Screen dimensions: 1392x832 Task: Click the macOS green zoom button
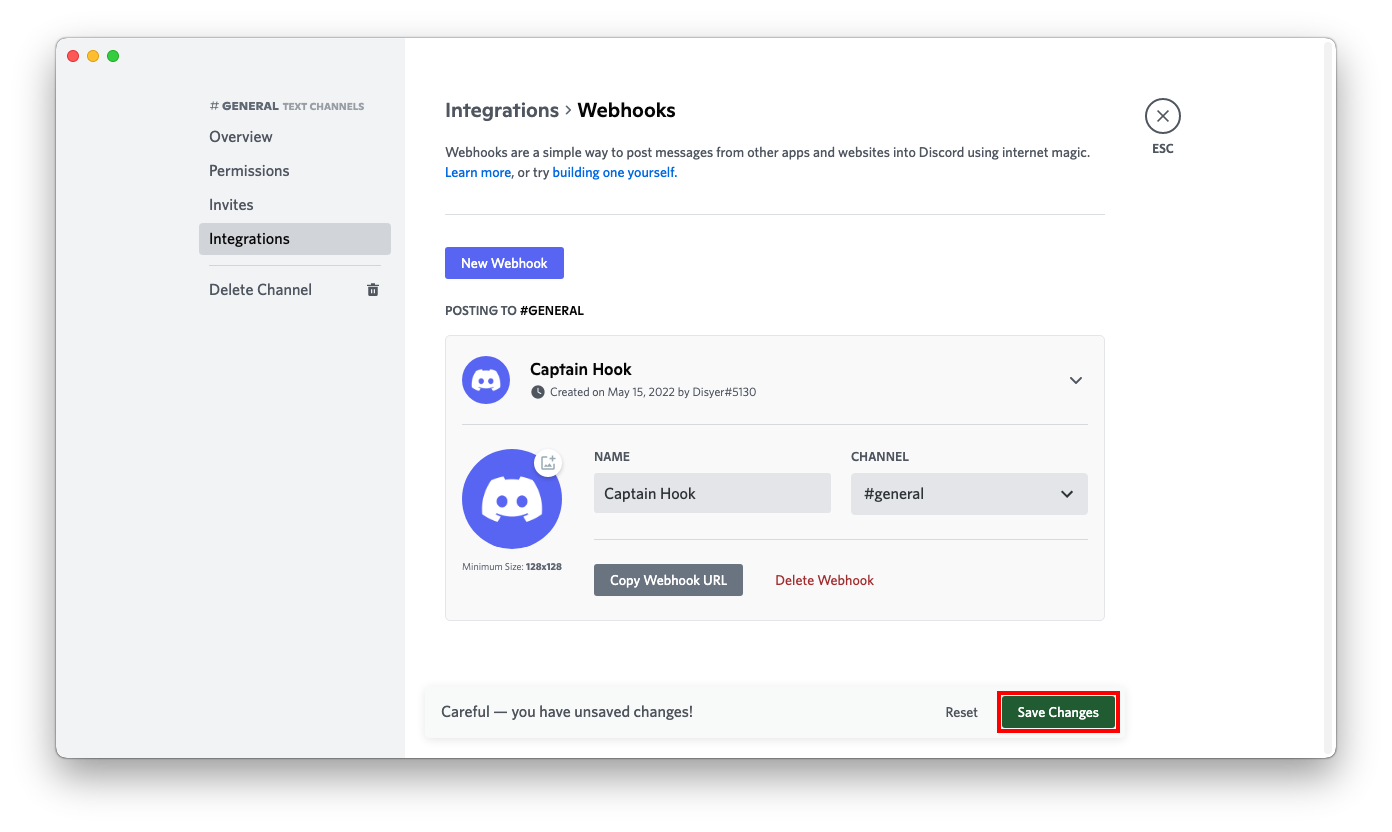coord(113,56)
